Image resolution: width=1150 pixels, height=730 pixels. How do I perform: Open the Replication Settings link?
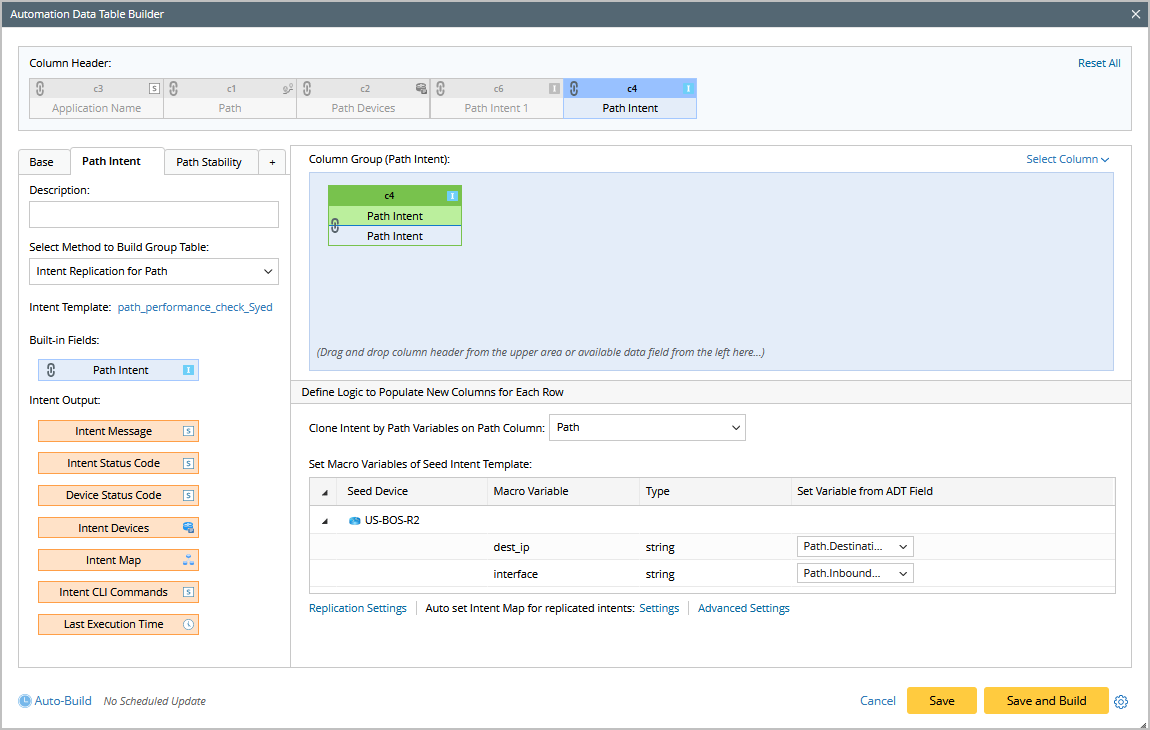coord(358,608)
